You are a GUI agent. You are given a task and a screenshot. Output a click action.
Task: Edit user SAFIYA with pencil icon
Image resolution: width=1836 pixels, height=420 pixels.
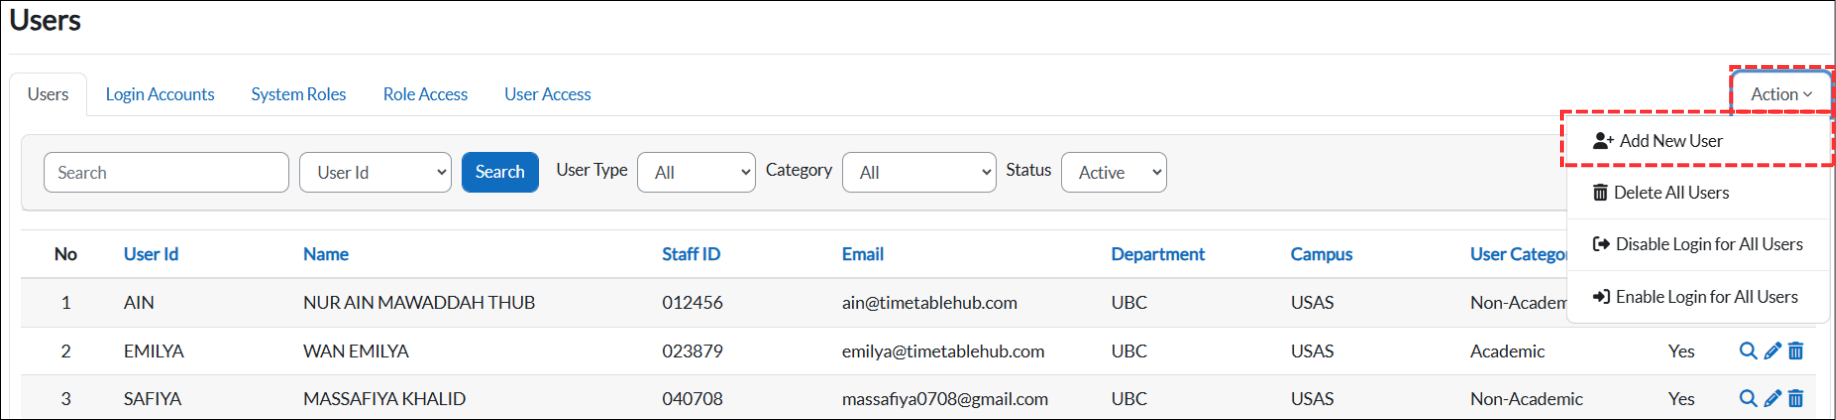[x=1772, y=398]
